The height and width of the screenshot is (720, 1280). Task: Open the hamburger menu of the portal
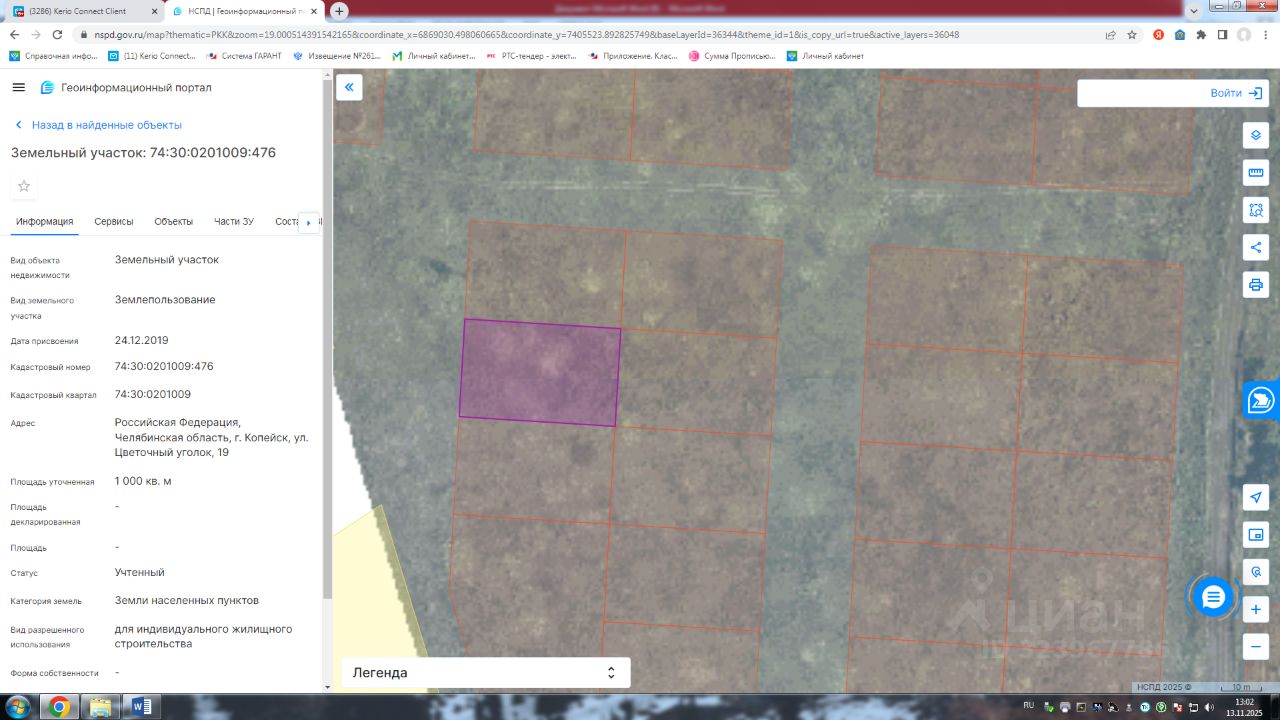tap(18, 87)
